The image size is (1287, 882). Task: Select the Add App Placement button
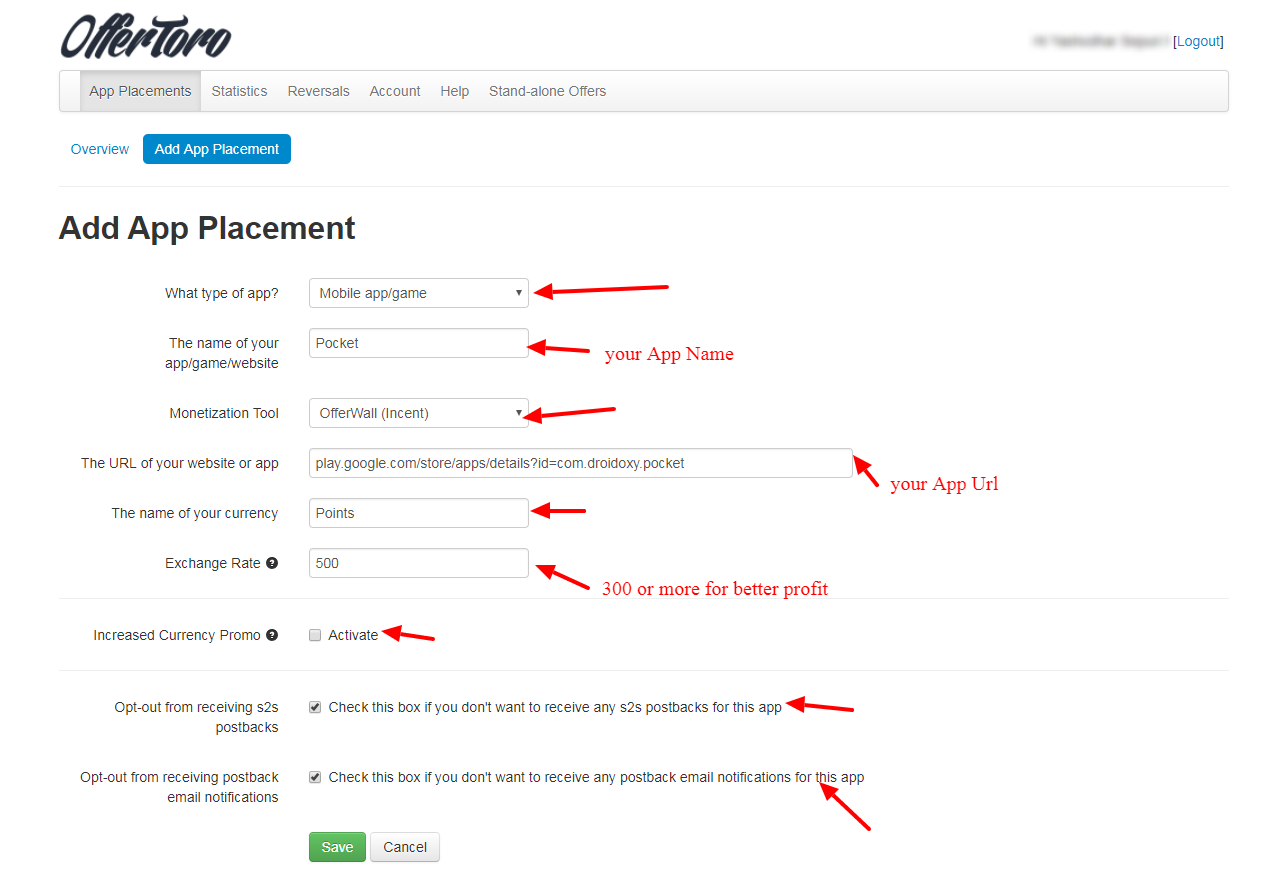coord(216,149)
